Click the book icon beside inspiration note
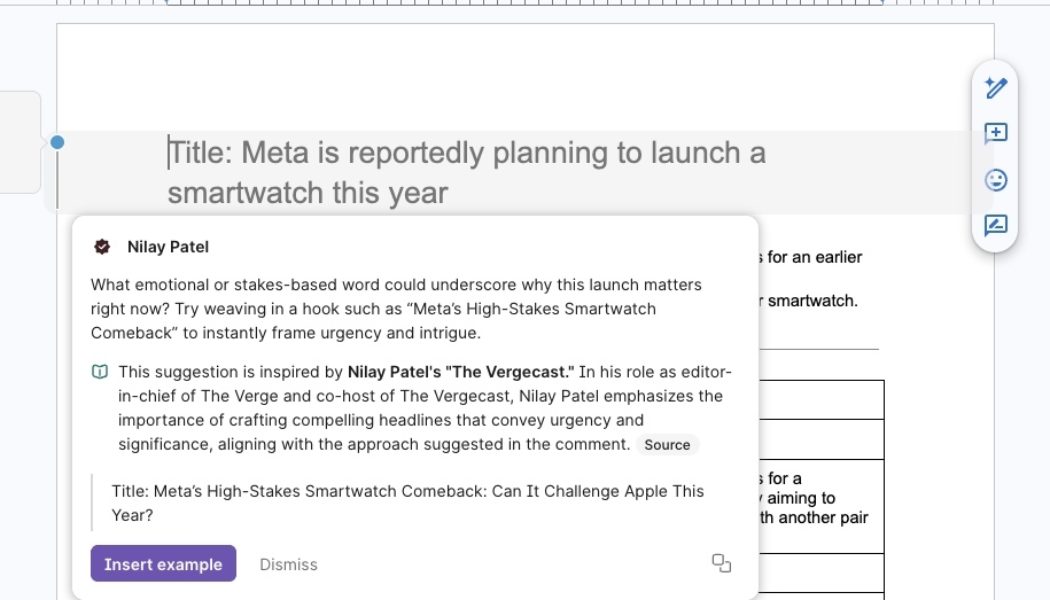Viewport: 1050px width, 600px height. pos(100,372)
